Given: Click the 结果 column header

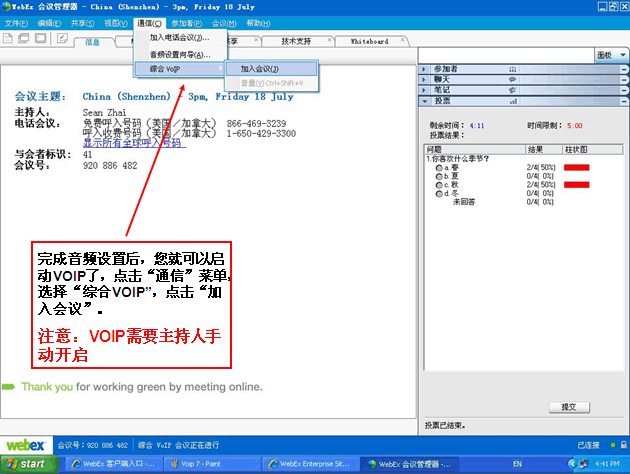Looking at the screenshot, I should [544, 150].
